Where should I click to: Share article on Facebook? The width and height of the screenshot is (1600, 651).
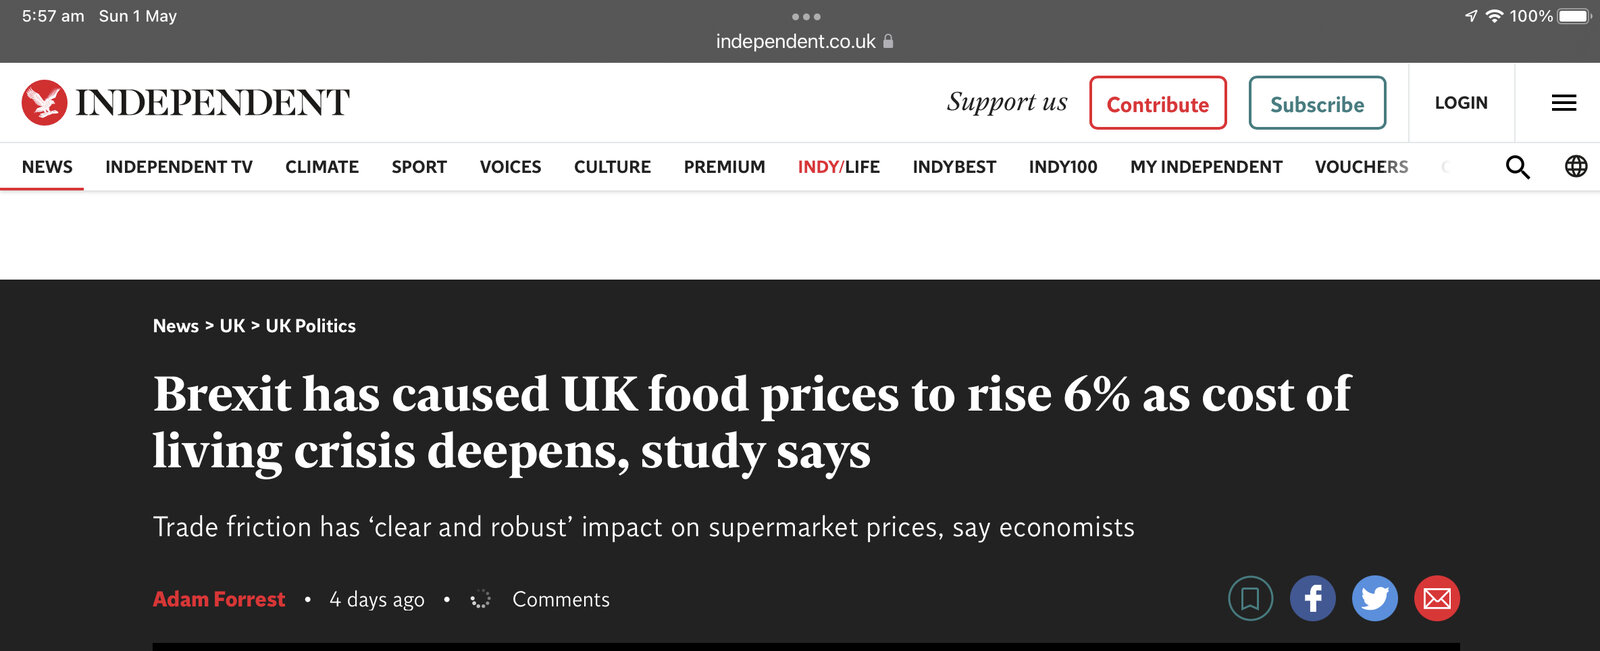click(x=1313, y=599)
